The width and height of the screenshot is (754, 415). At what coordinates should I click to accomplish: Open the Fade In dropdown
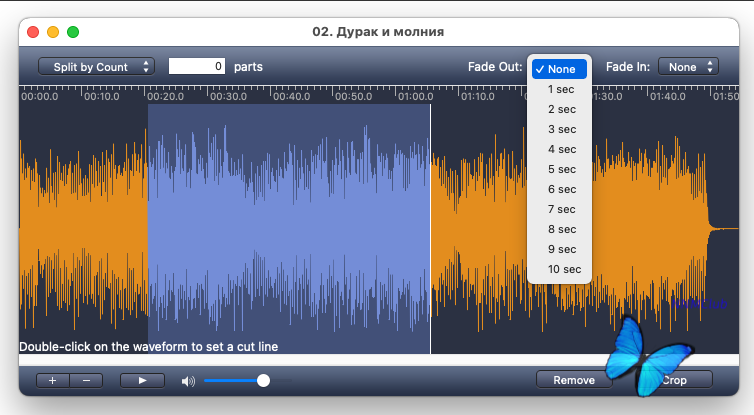tap(688, 67)
